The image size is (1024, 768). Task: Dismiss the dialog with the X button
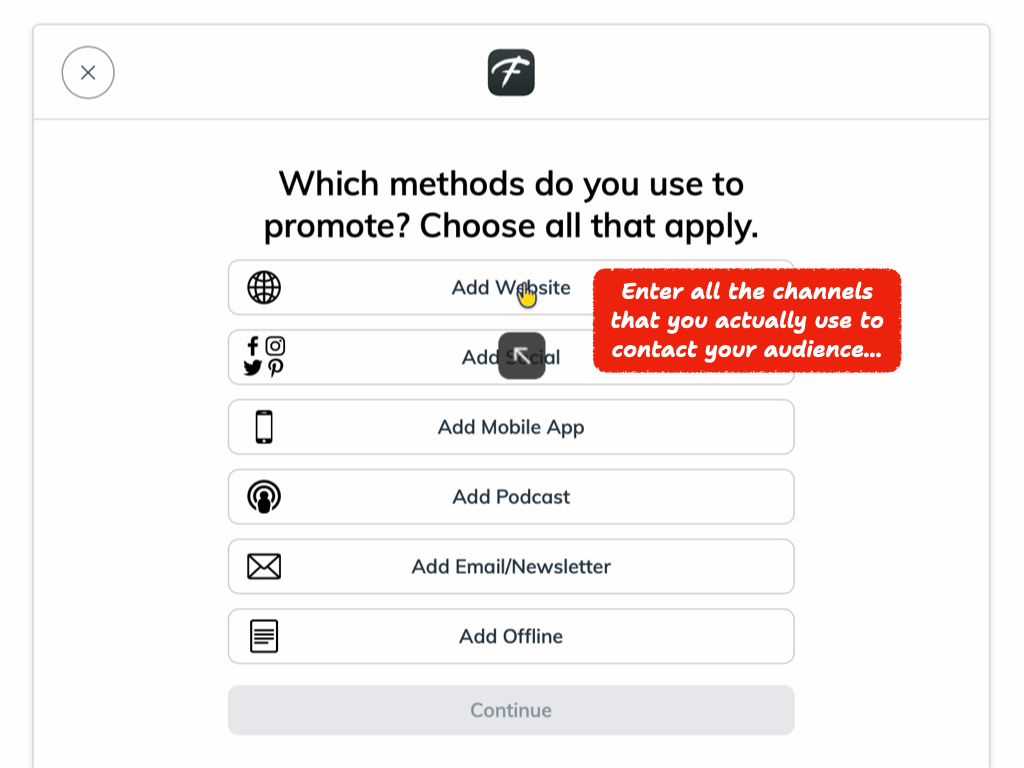click(88, 72)
